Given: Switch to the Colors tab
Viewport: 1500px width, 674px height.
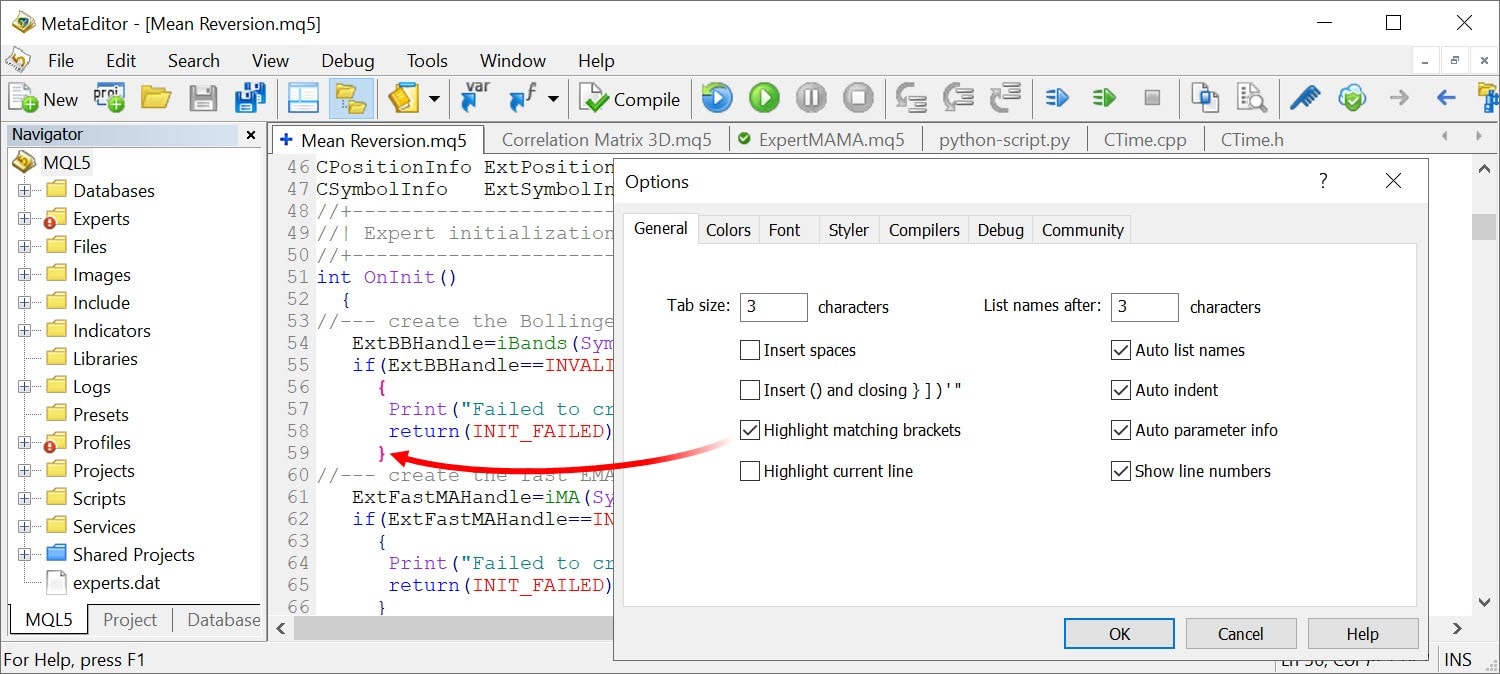Looking at the screenshot, I should [728, 230].
